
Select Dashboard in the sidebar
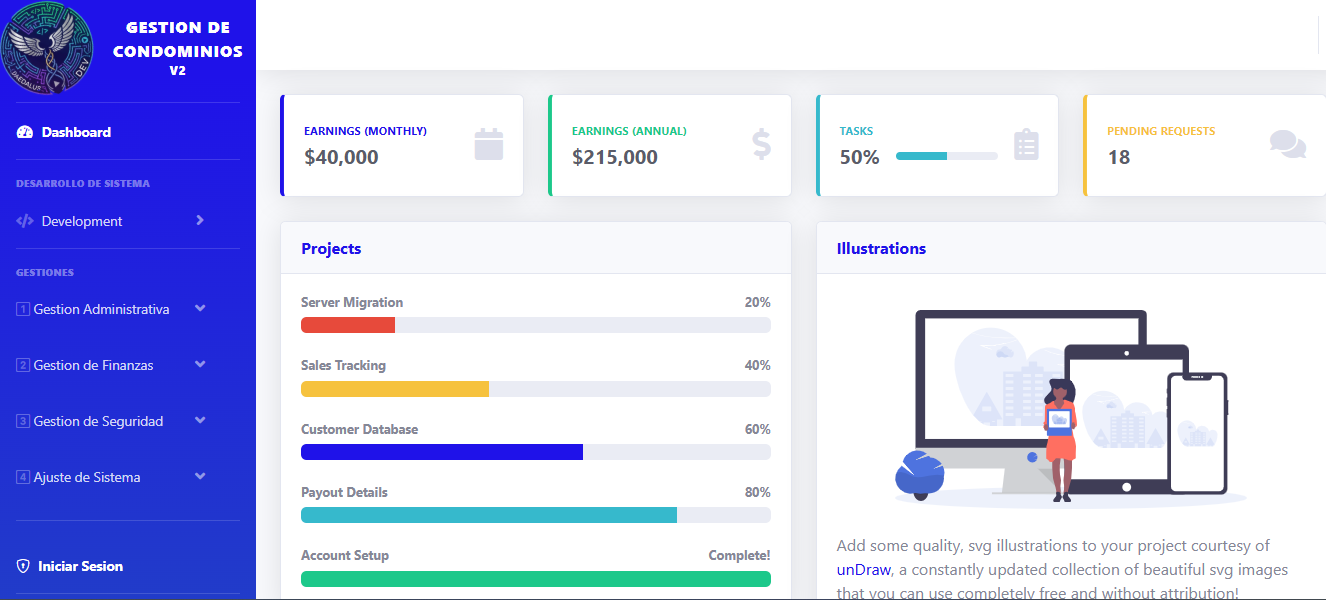76,132
